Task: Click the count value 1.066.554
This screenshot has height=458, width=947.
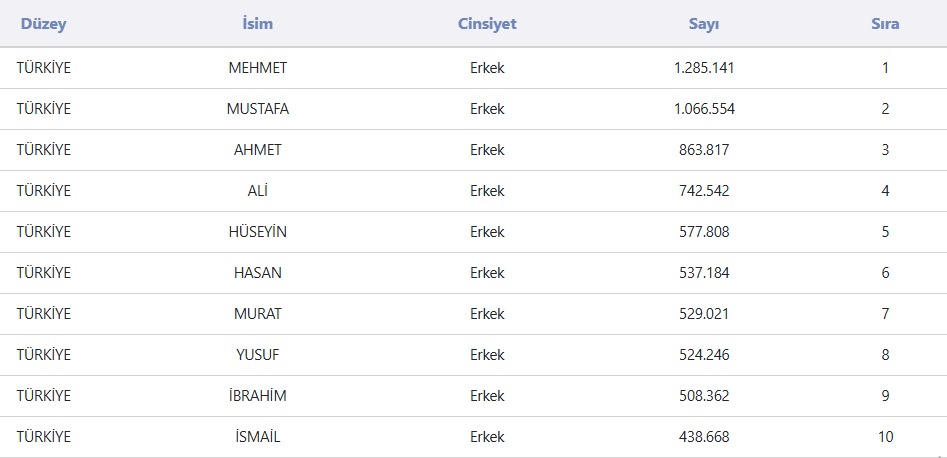Action: pos(704,109)
